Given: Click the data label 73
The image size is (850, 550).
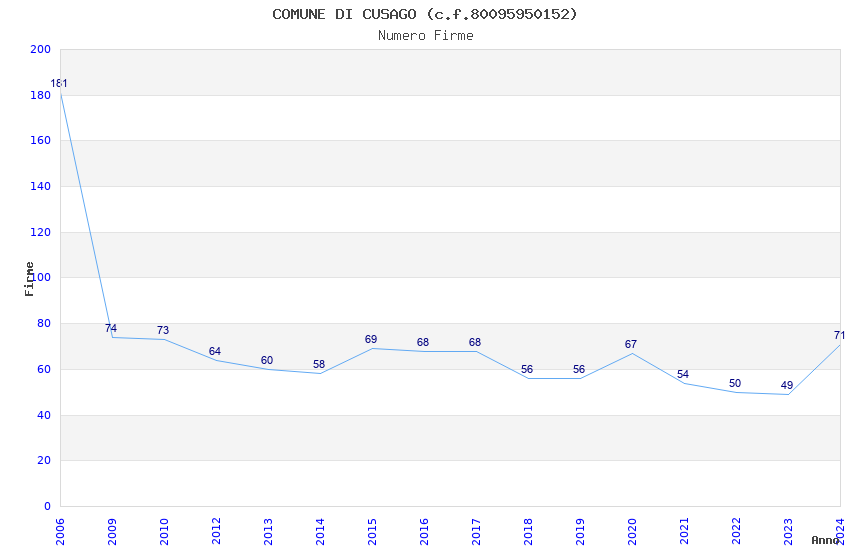Looking at the screenshot, I should click(163, 331).
